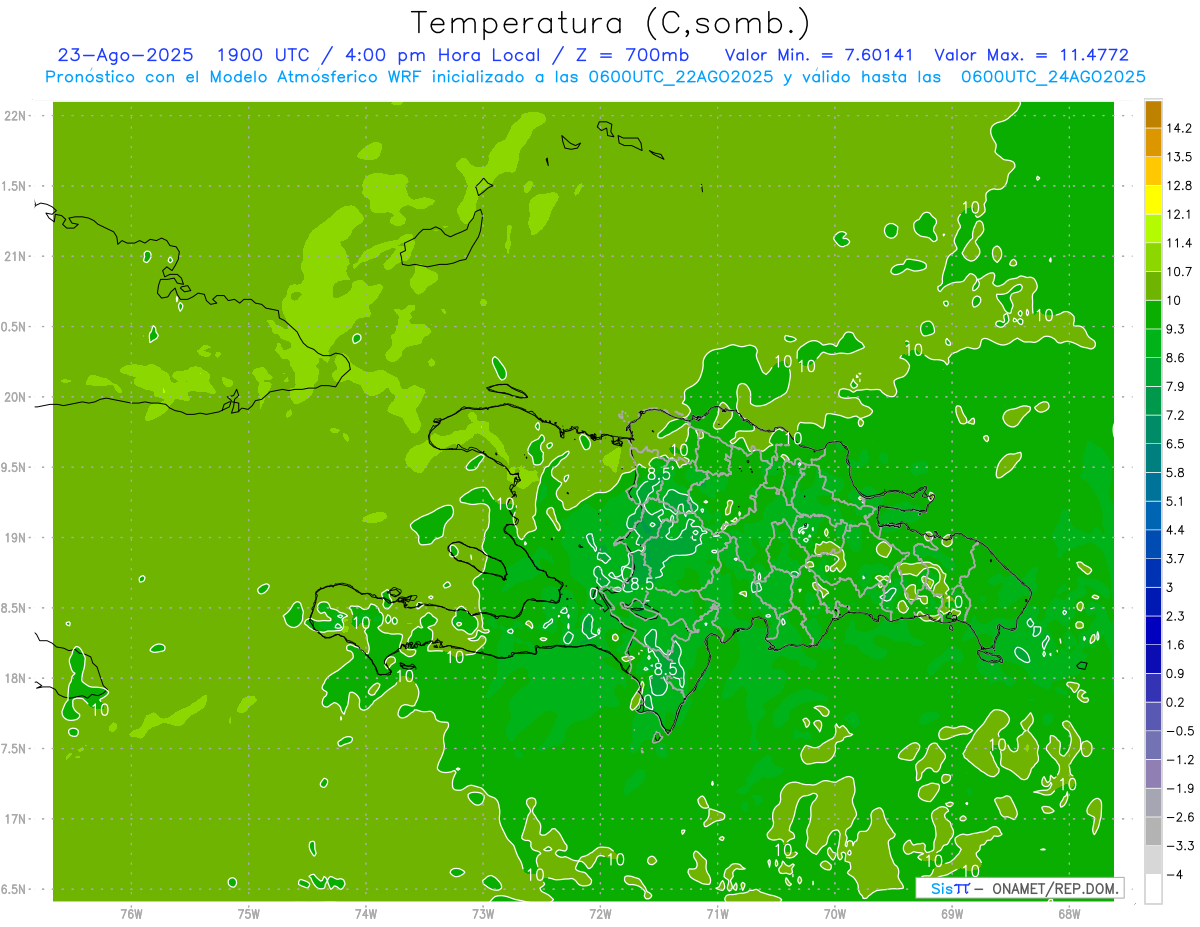This screenshot has height=927, width=1200.
Task: Select "Valor Max. = 11.4772" text
Action: [x=1031, y=55]
